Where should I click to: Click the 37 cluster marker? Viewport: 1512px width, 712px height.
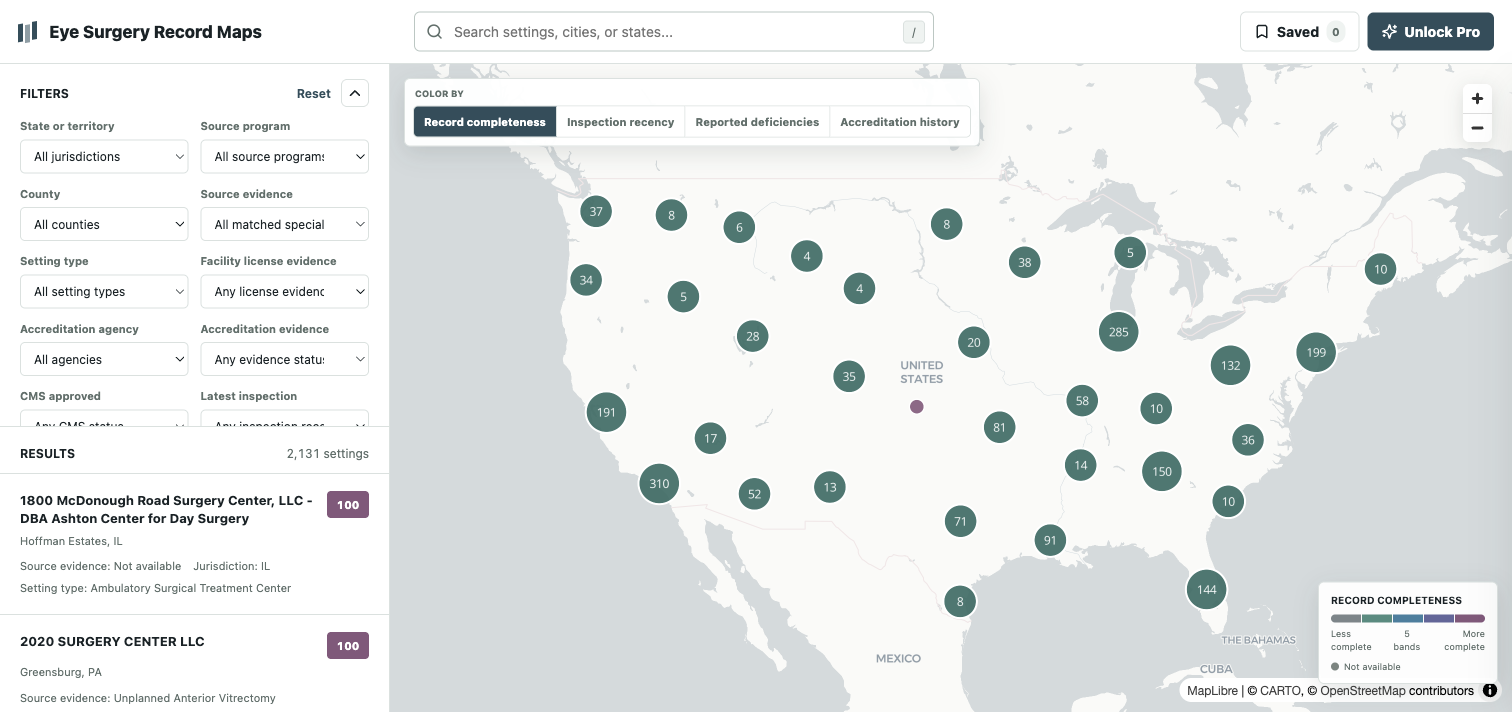click(596, 211)
